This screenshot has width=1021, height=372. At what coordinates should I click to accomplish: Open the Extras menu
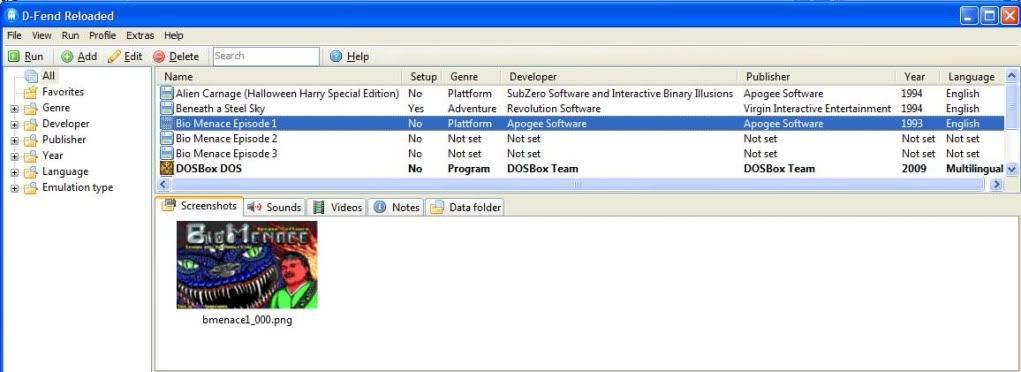tap(140, 35)
